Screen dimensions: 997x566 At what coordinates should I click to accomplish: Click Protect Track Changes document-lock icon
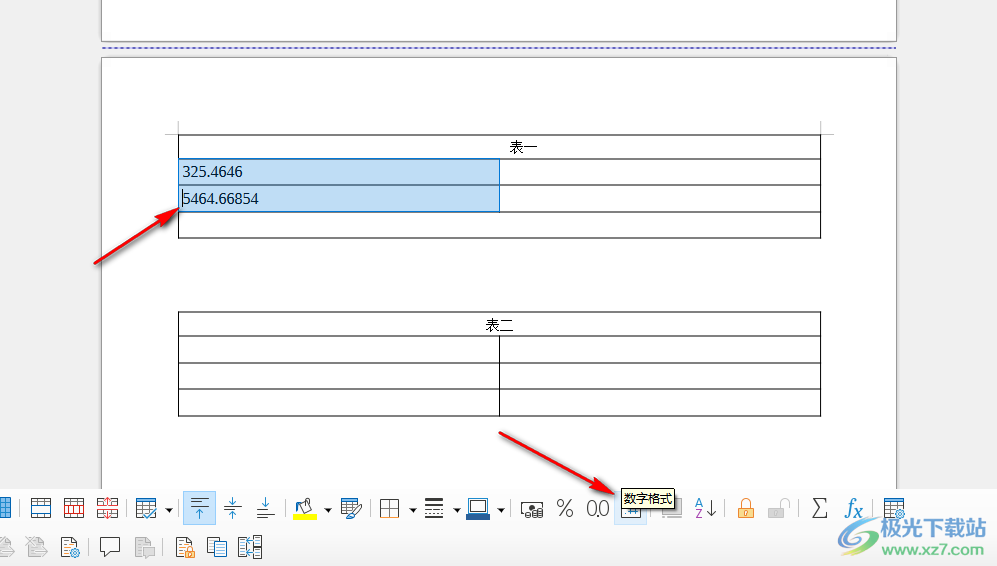184,547
